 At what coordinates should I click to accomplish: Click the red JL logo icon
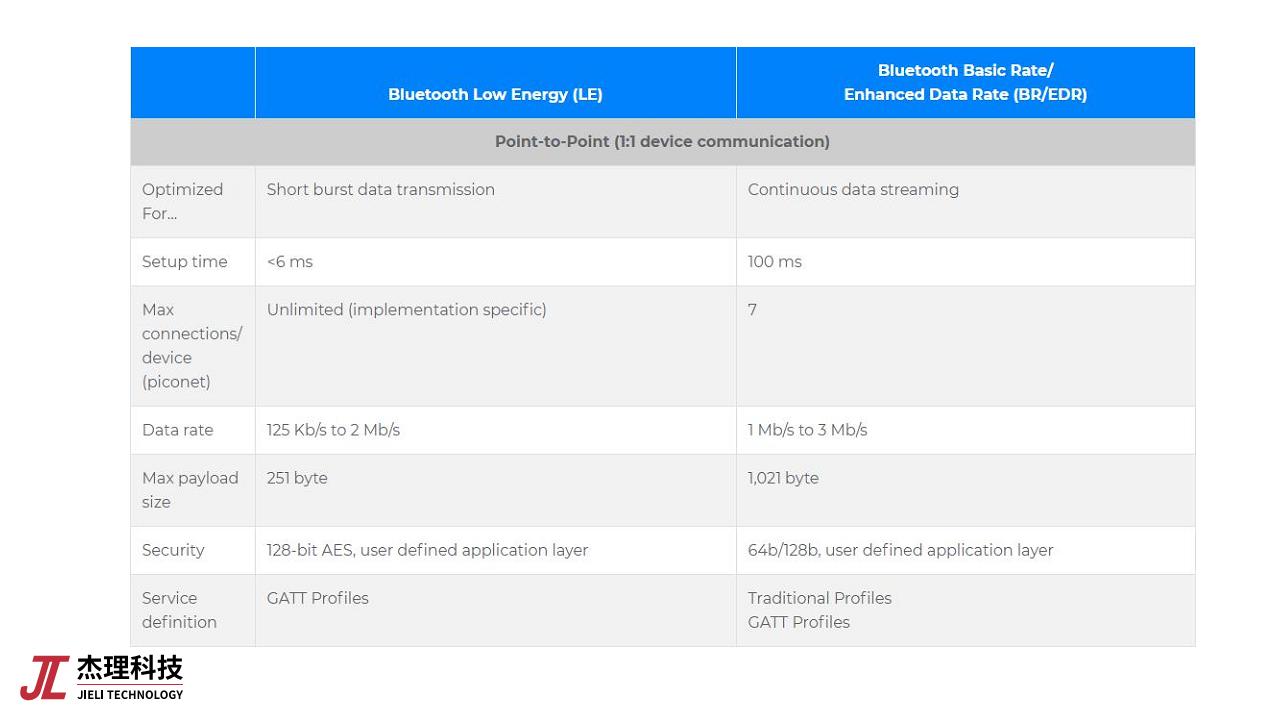(x=44, y=678)
